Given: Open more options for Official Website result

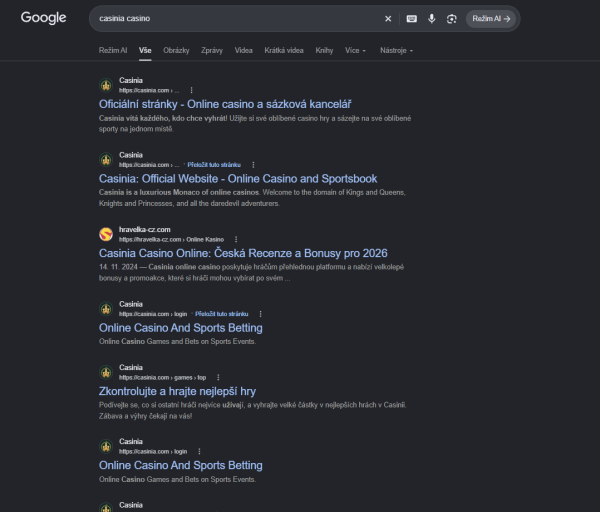Looking at the screenshot, I should pos(253,165).
